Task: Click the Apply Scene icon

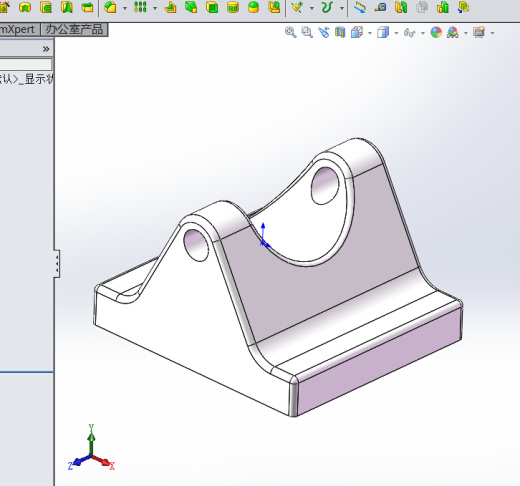Action: pos(453,32)
